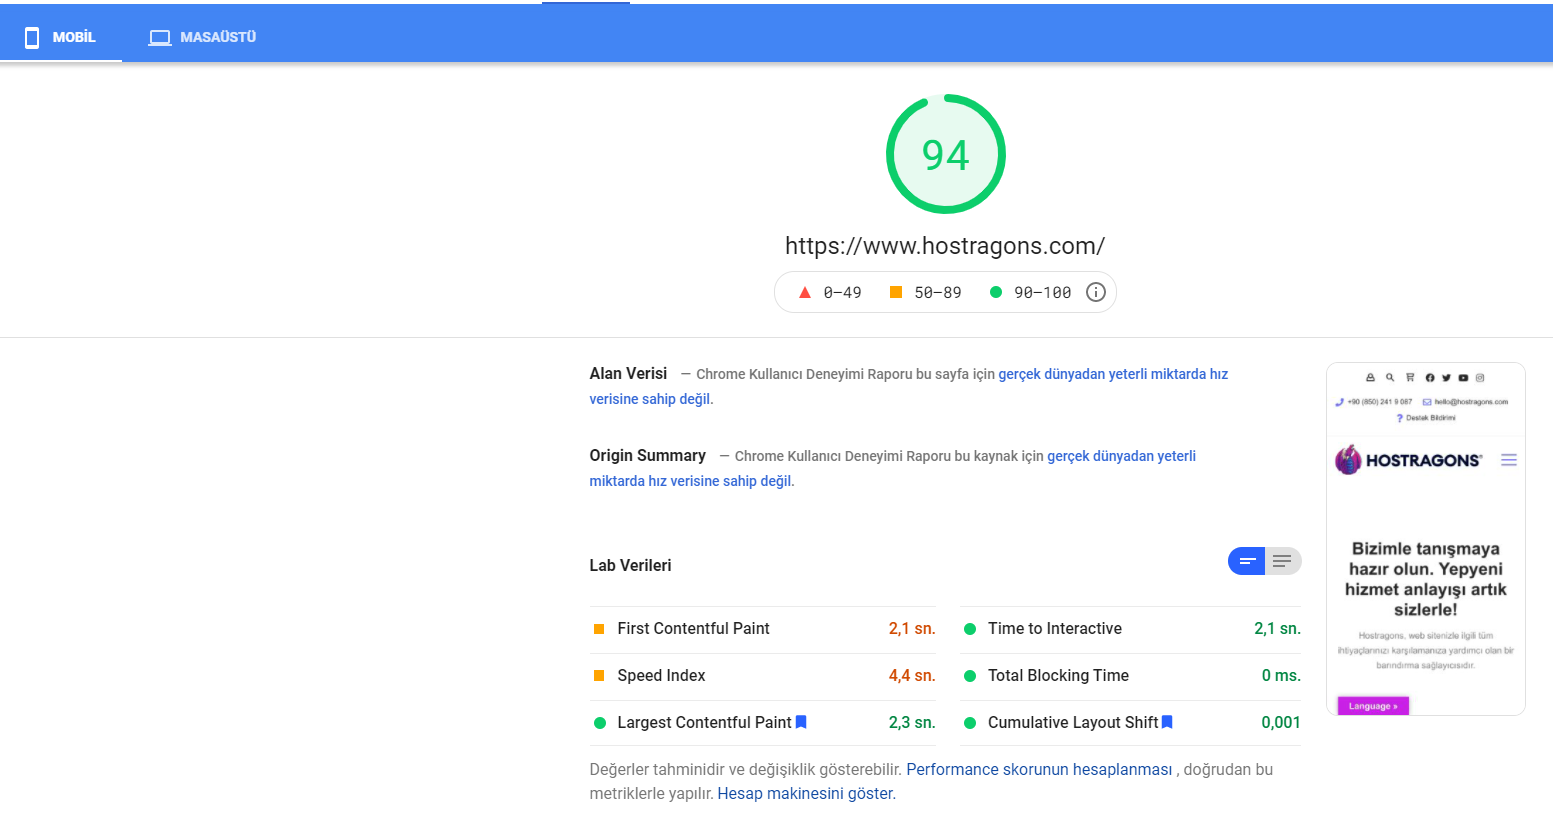
Task: Switch to the MASAÜSTÜ tab
Action: (203, 37)
